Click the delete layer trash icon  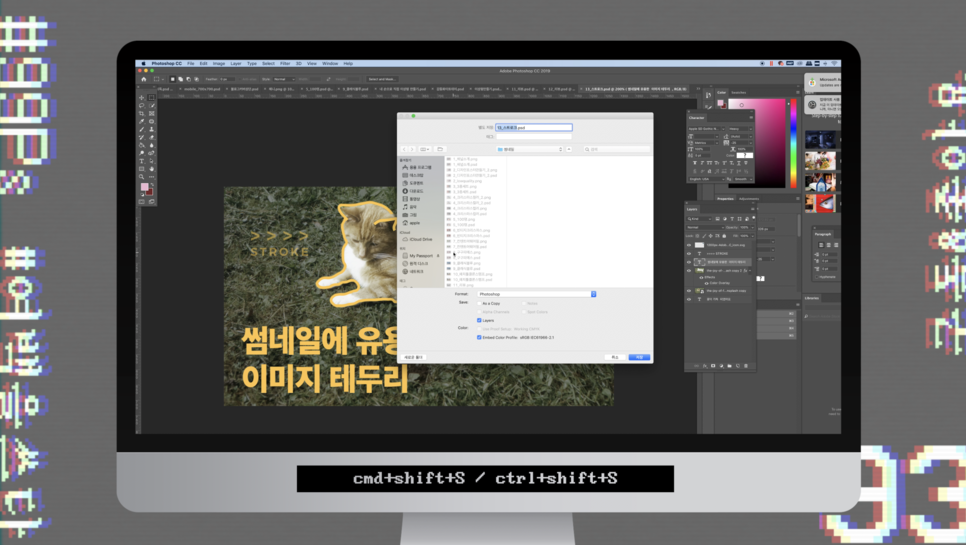pyautogui.click(x=745, y=366)
